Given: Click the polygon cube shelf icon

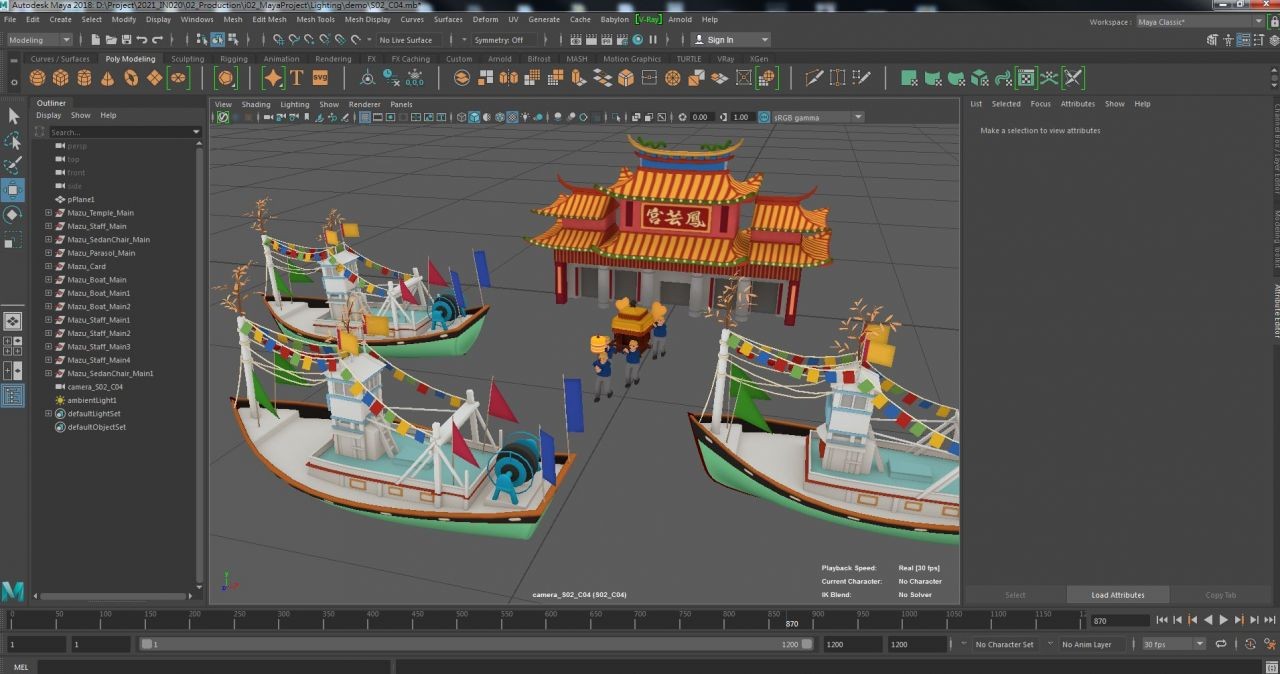Looking at the screenshot, I should click(x=61, y=78).
